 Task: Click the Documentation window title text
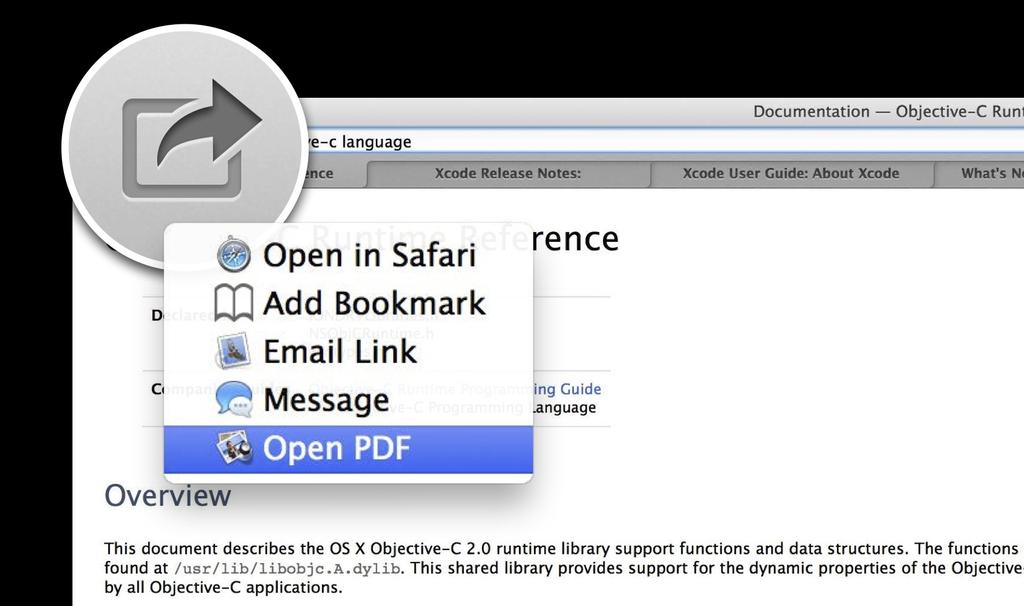click(888, 112)
